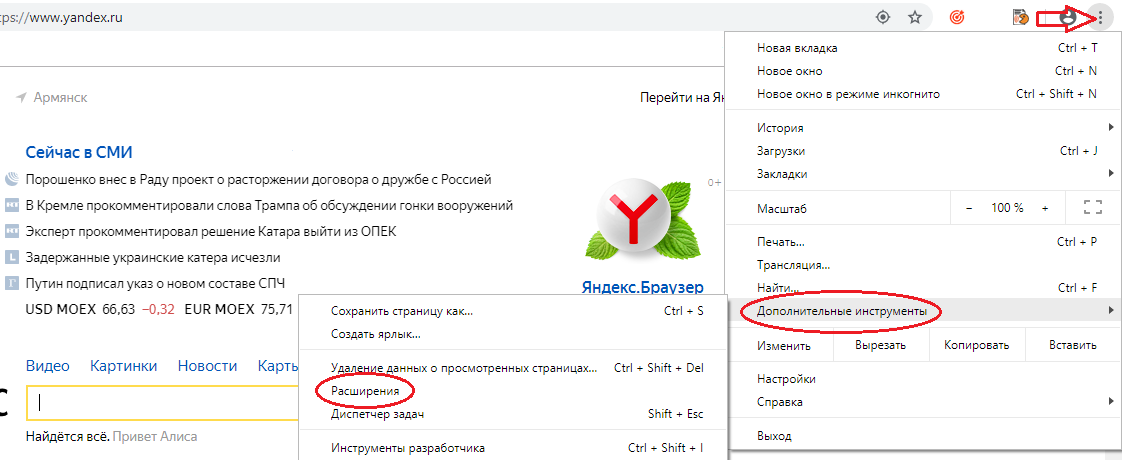Open the red target extension icon

pos(957,18)
